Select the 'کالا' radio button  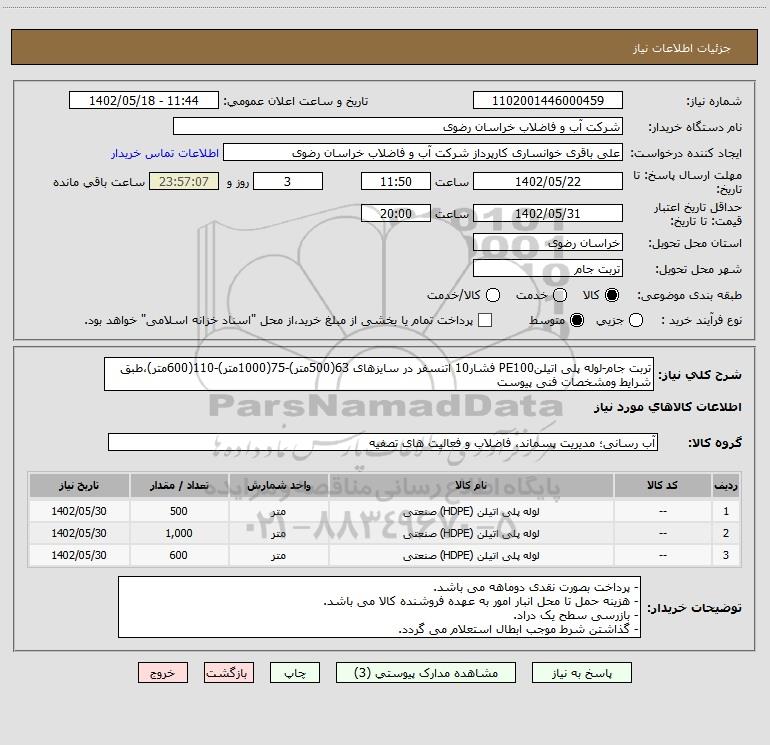pyautogui.click(x=612, y=295)
